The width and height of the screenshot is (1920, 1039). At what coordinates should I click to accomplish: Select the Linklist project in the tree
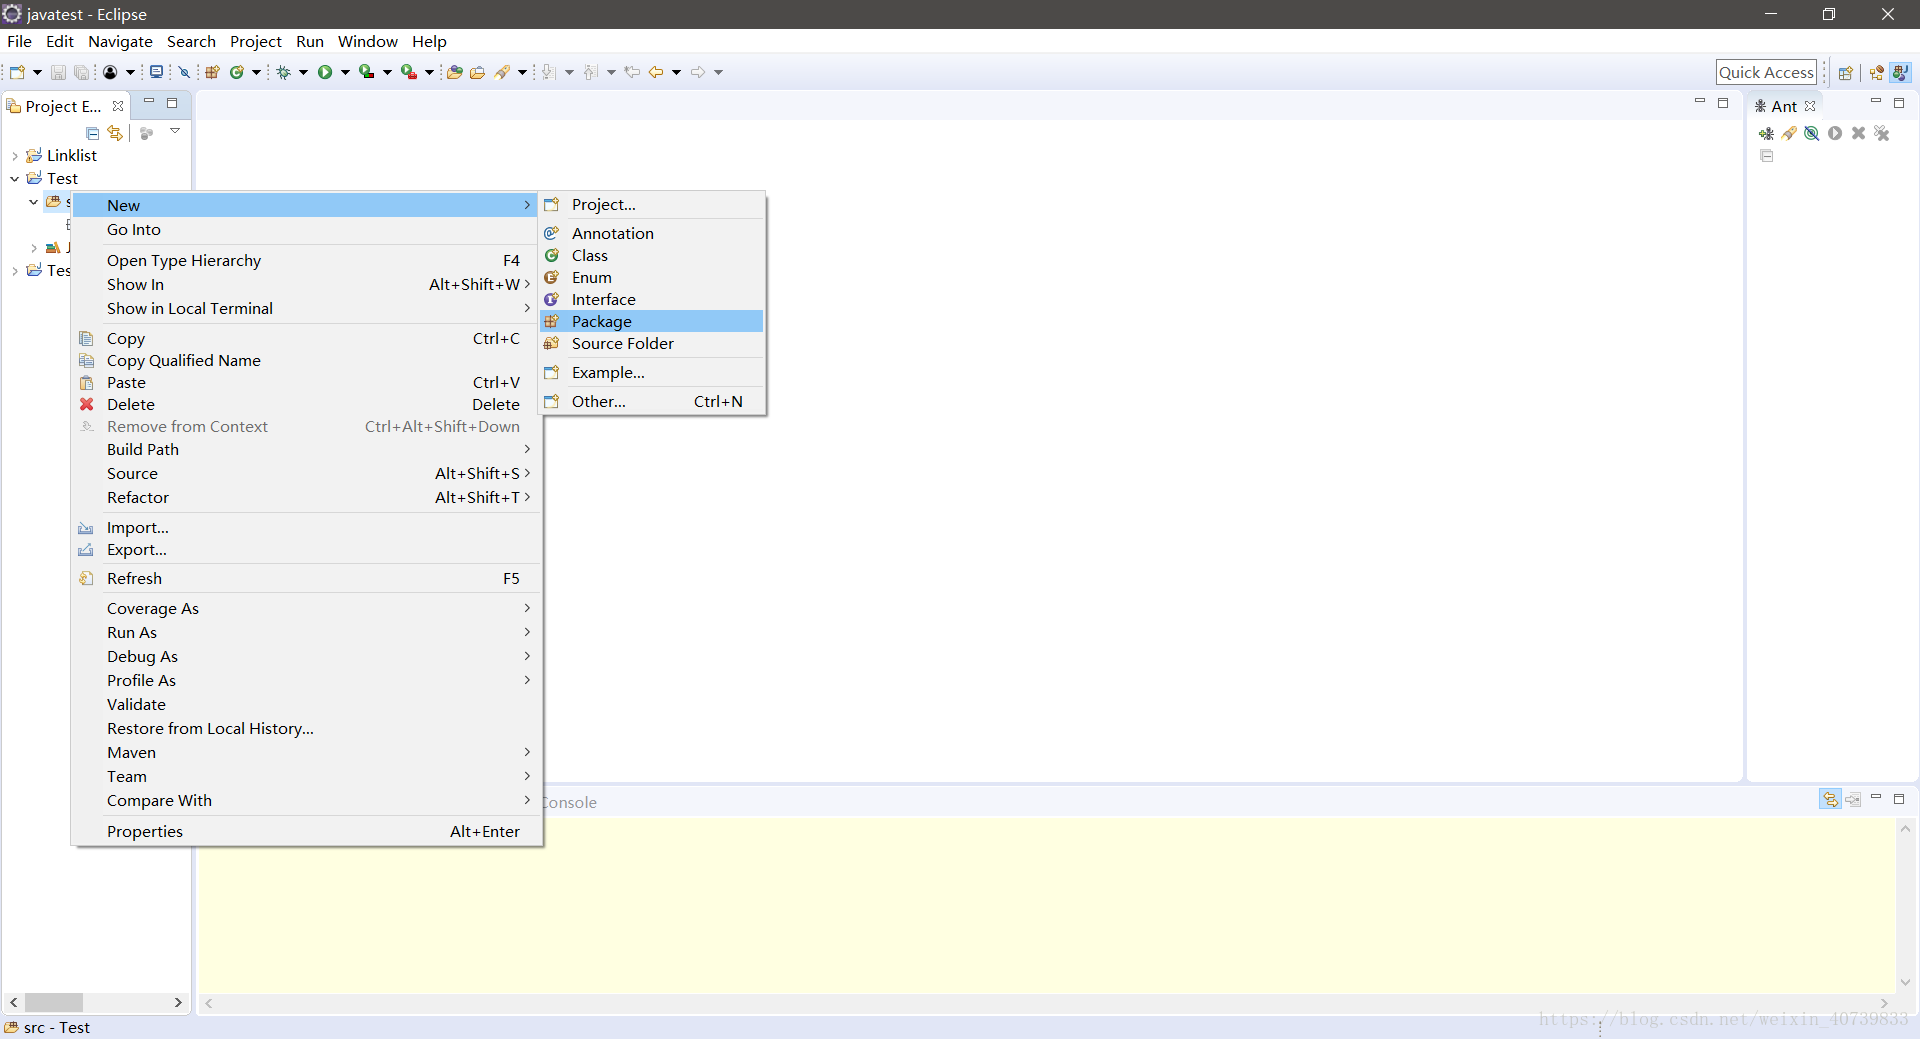72,155
